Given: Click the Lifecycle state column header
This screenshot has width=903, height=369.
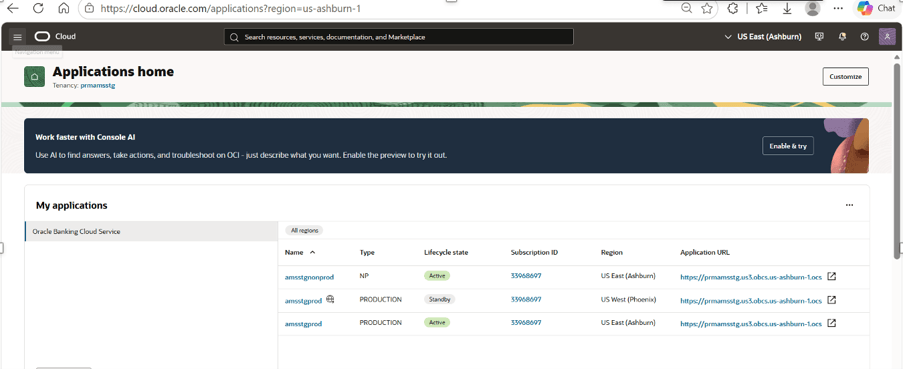Looking at the screenshot, I should click(x=446, y=252).
